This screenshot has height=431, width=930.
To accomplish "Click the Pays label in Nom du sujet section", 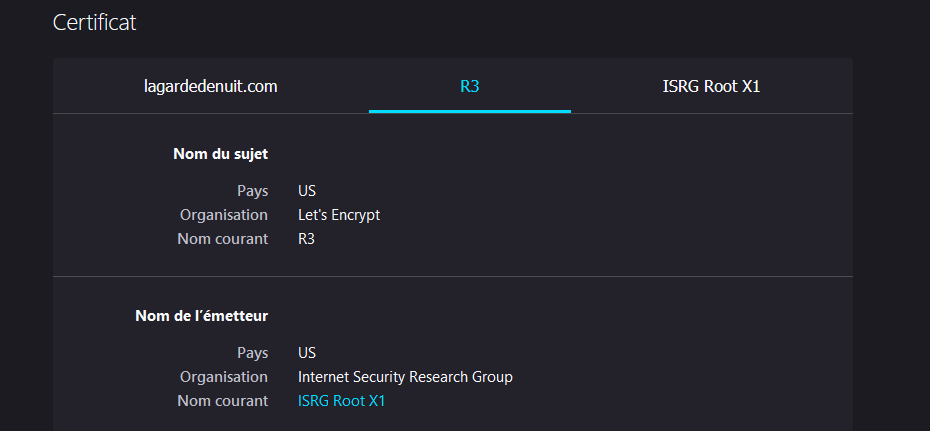I will (x=253, y=191).
